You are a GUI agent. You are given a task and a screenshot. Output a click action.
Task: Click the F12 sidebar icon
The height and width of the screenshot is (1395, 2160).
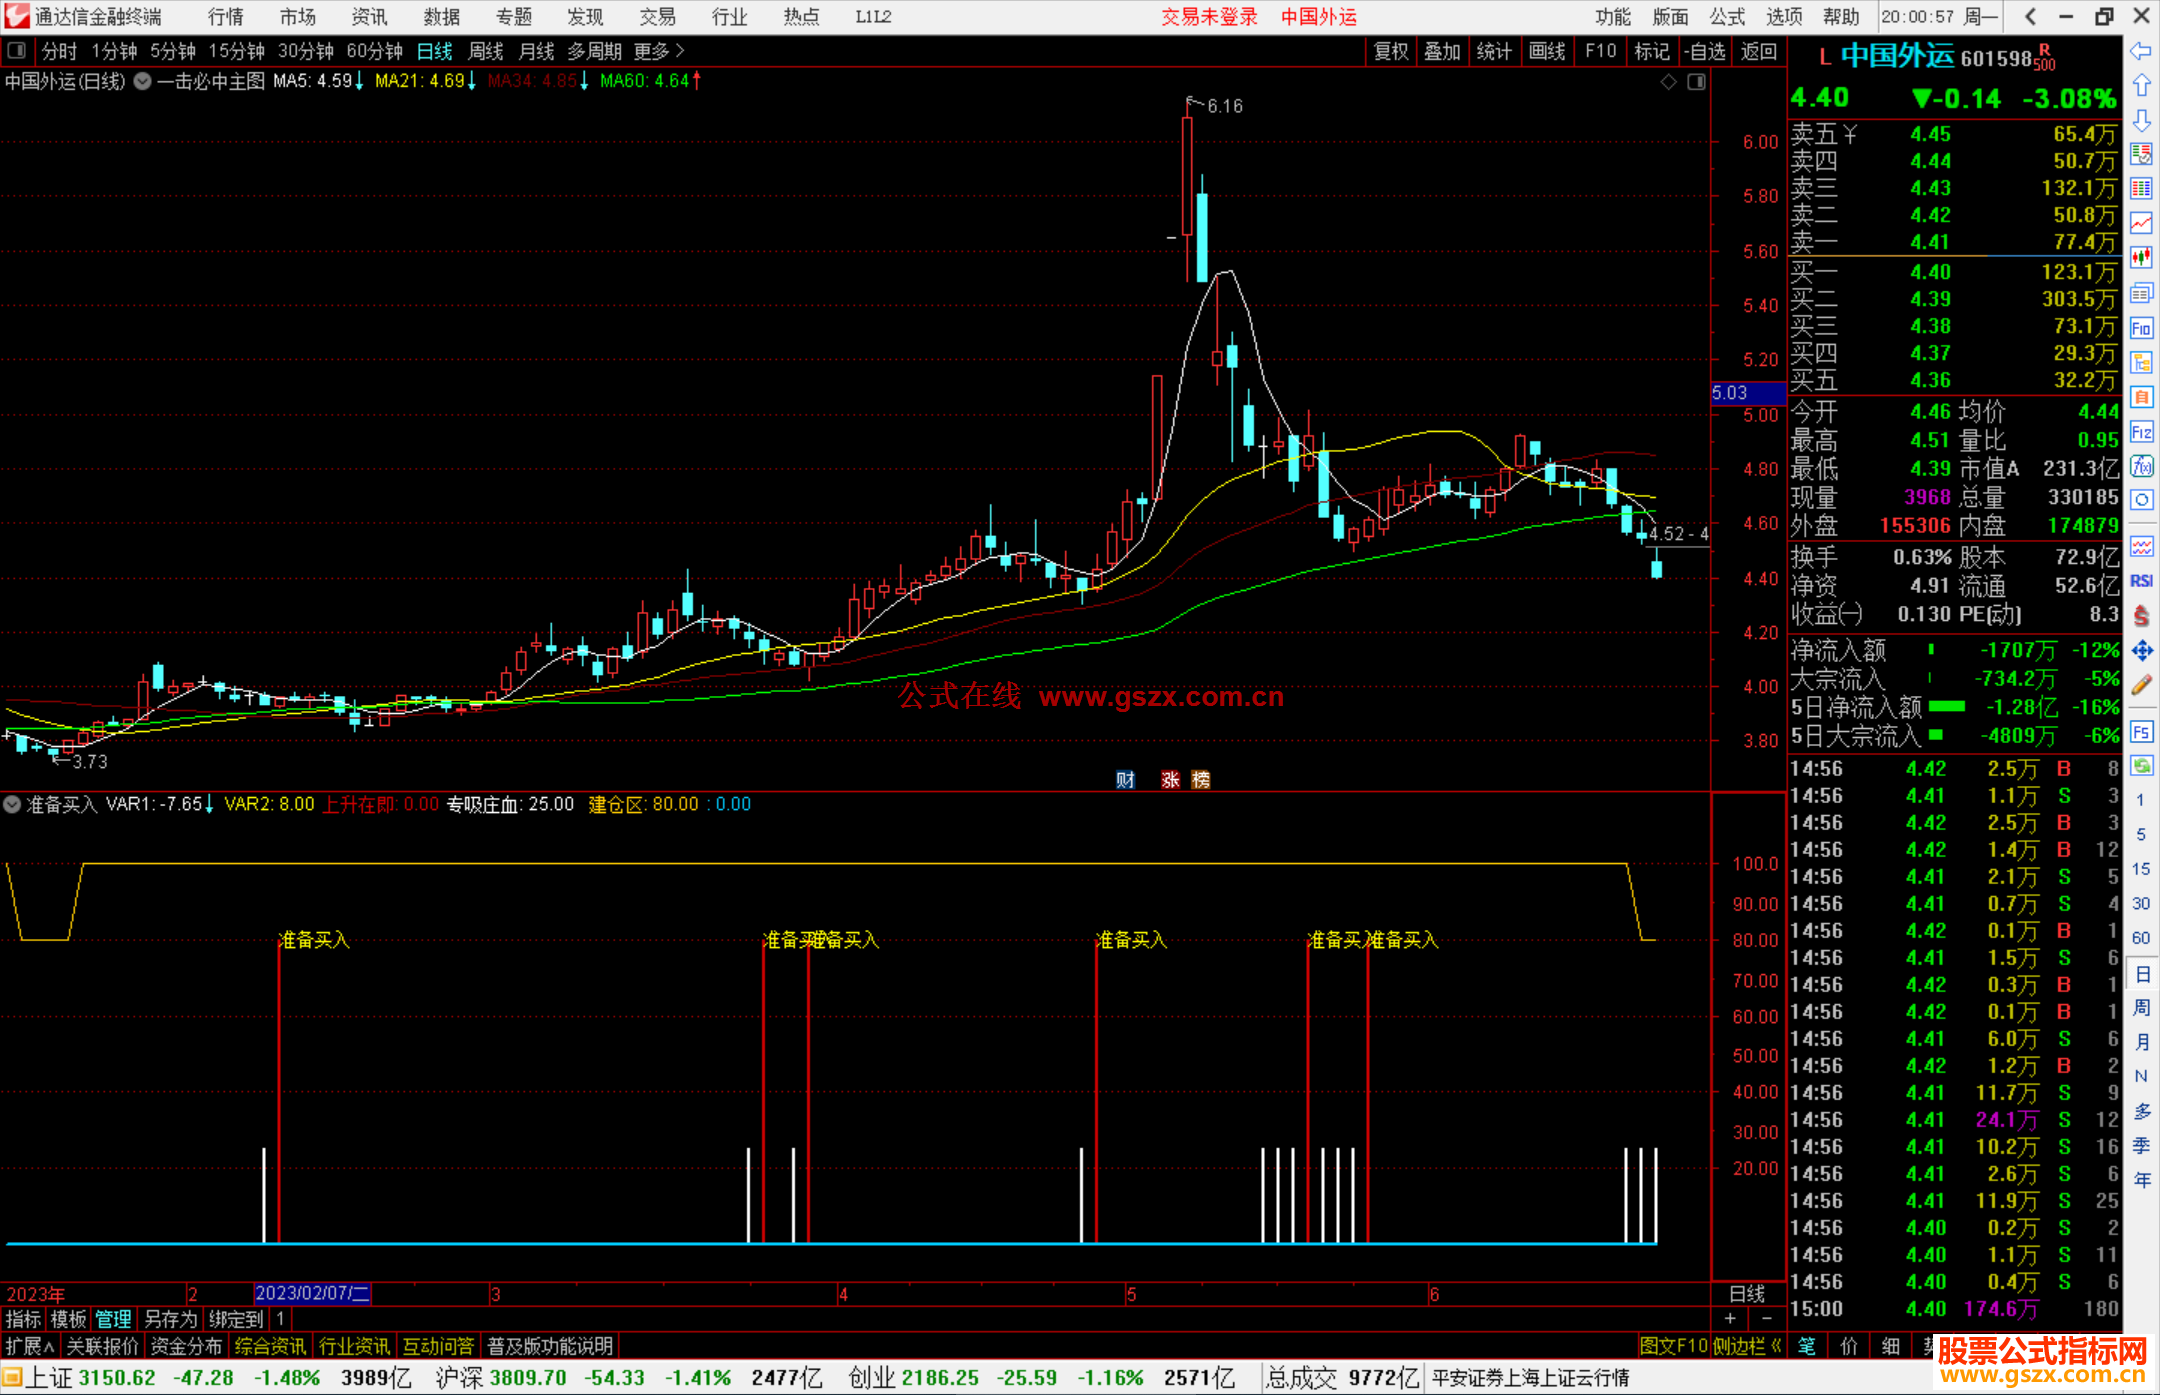2141,432
